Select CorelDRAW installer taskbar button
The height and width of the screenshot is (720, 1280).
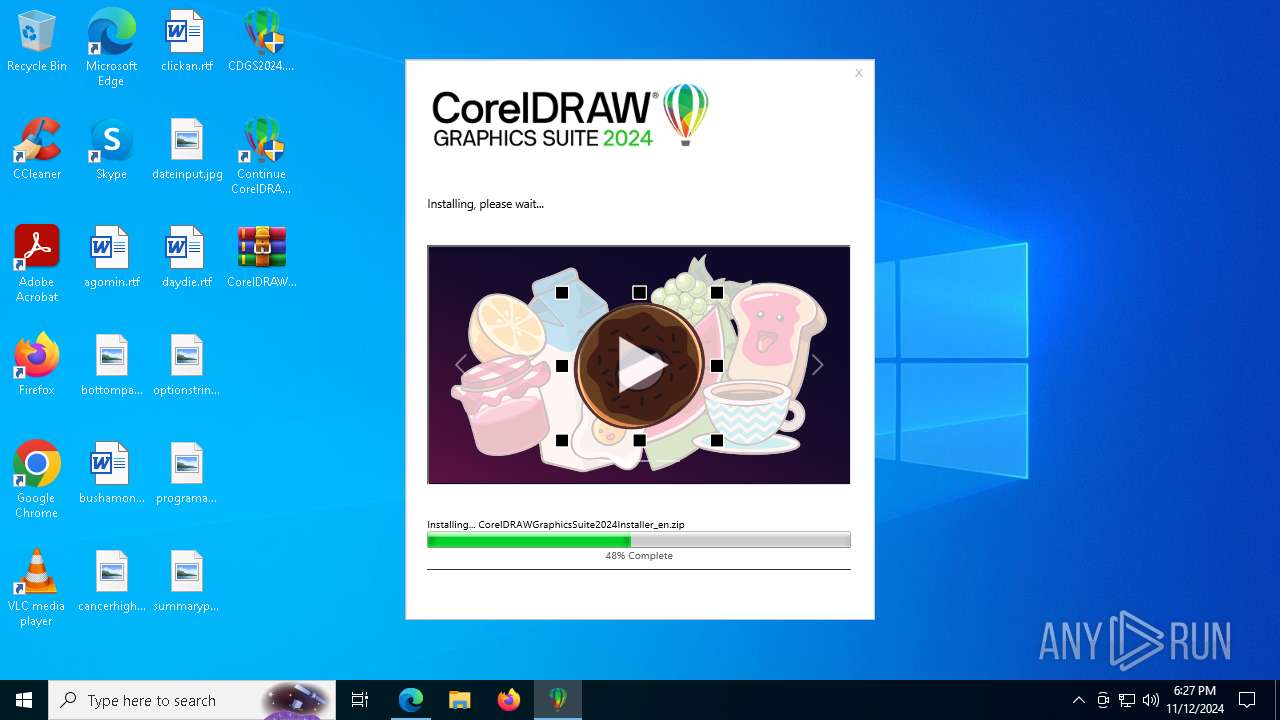click(x=558, y=700)
